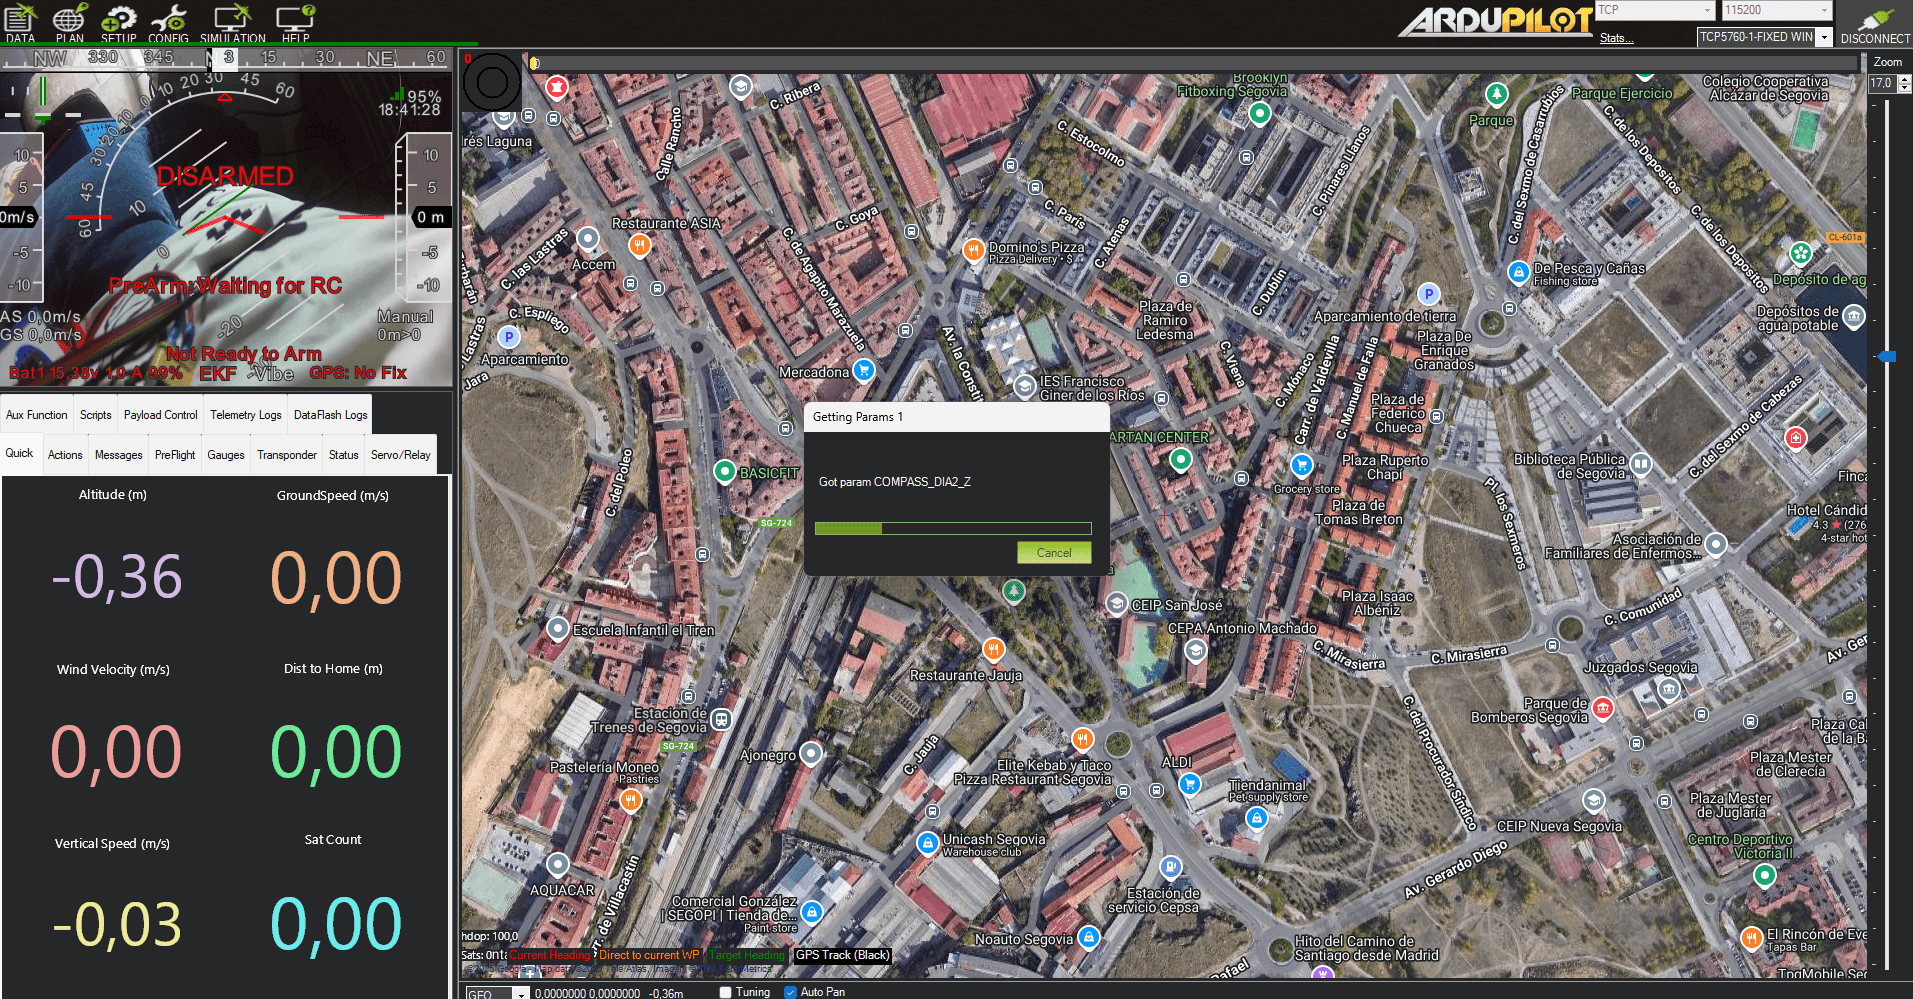Enable the Tuning checkbox
Screen dimensions: 1913x999
pos(726,992)
